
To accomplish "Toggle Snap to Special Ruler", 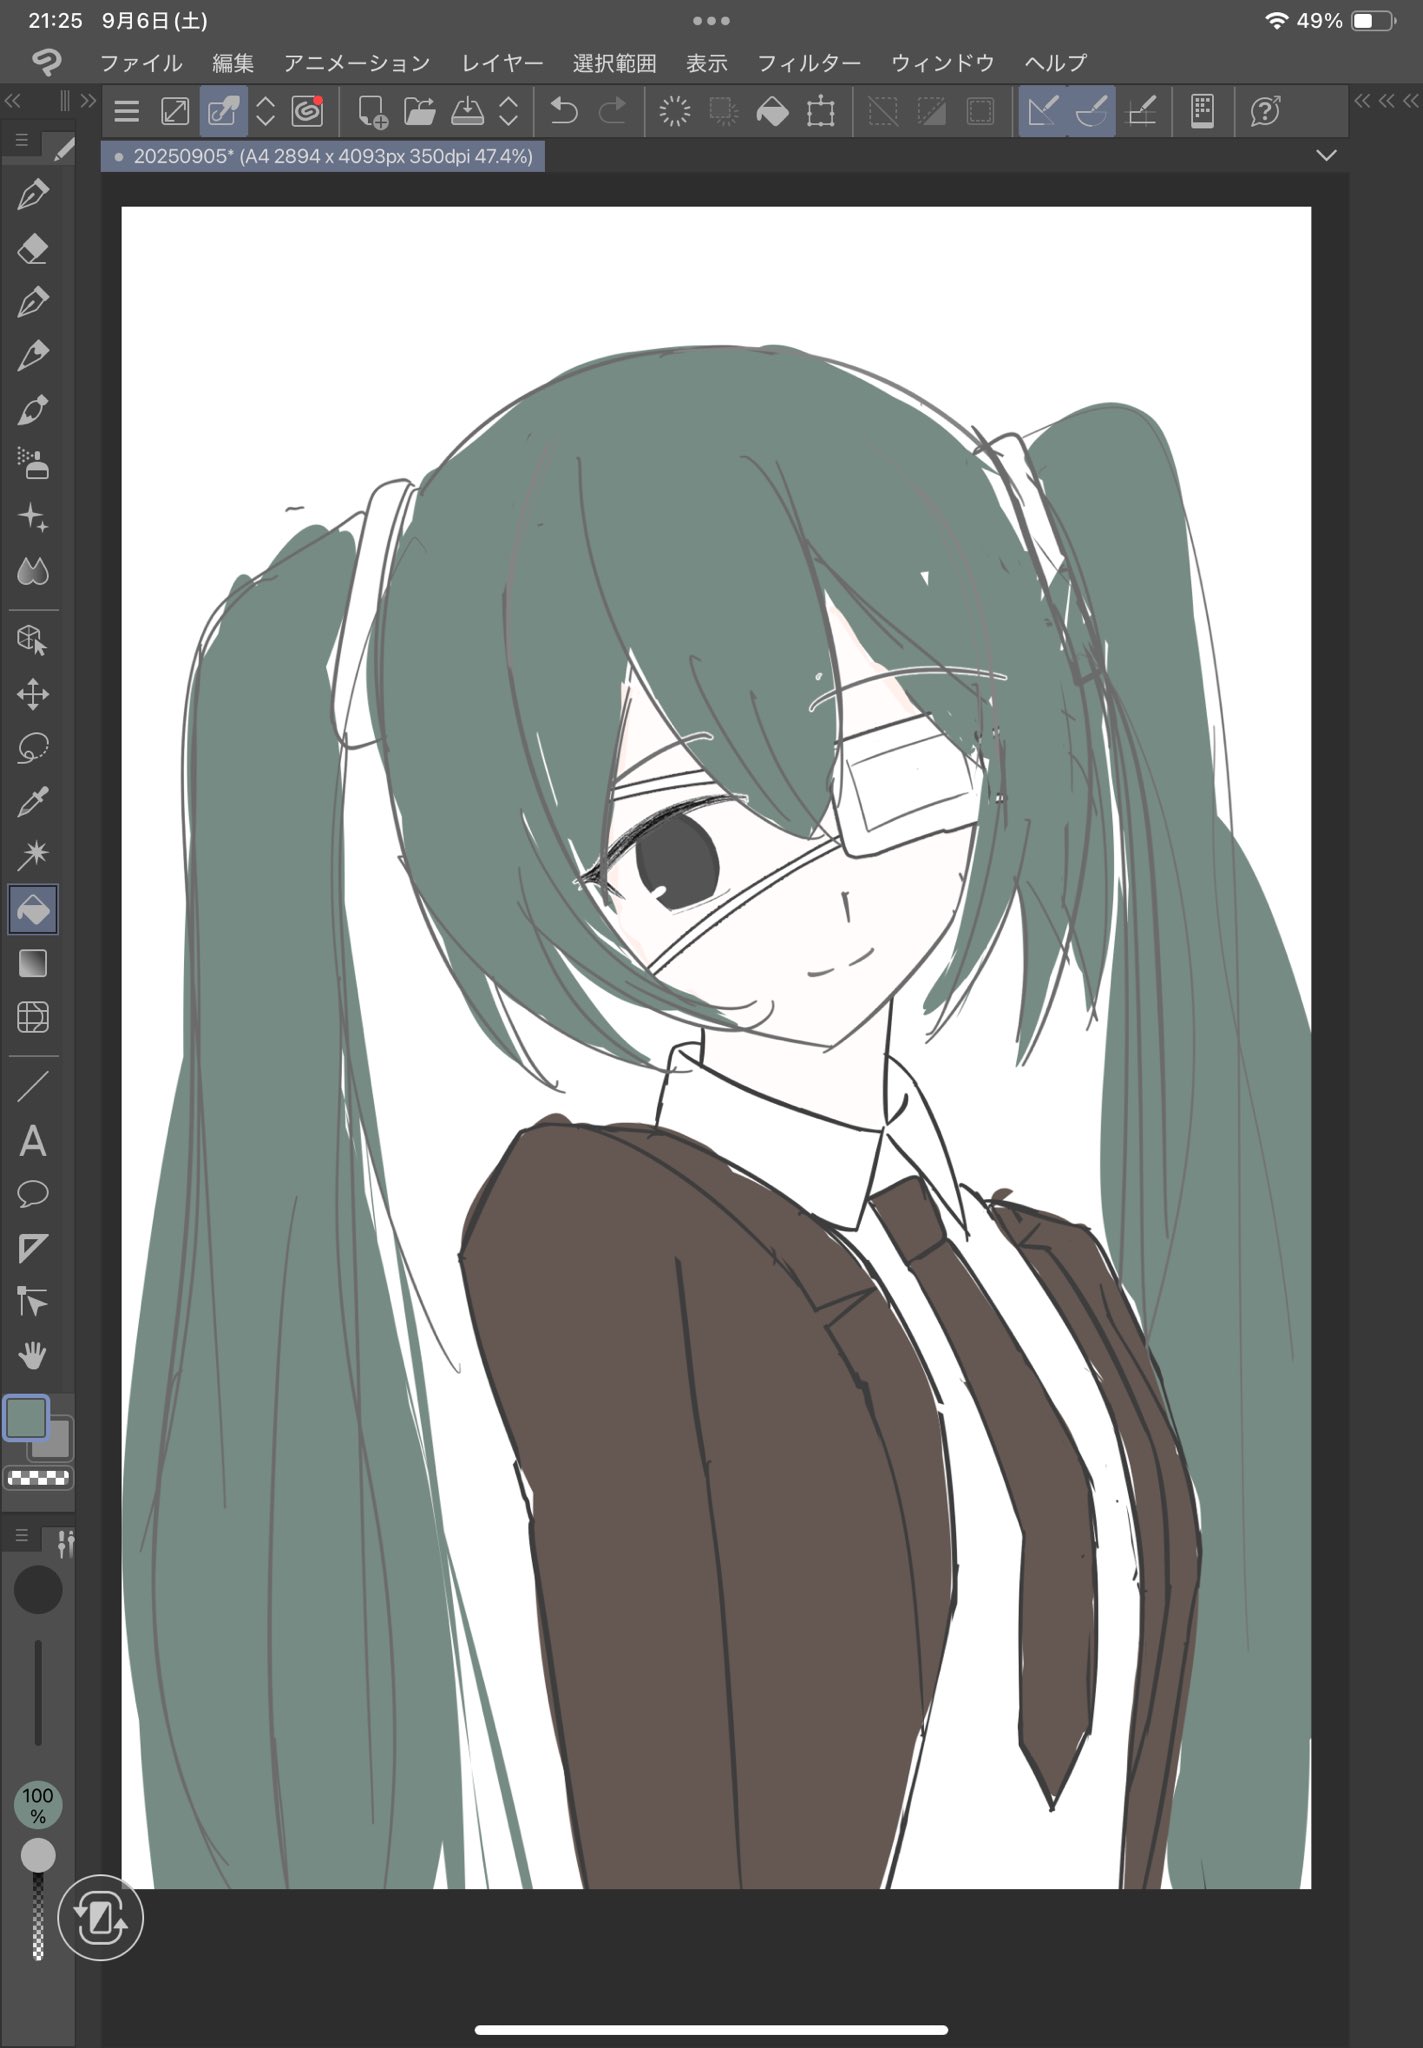I will click(x=1091, y=111).
